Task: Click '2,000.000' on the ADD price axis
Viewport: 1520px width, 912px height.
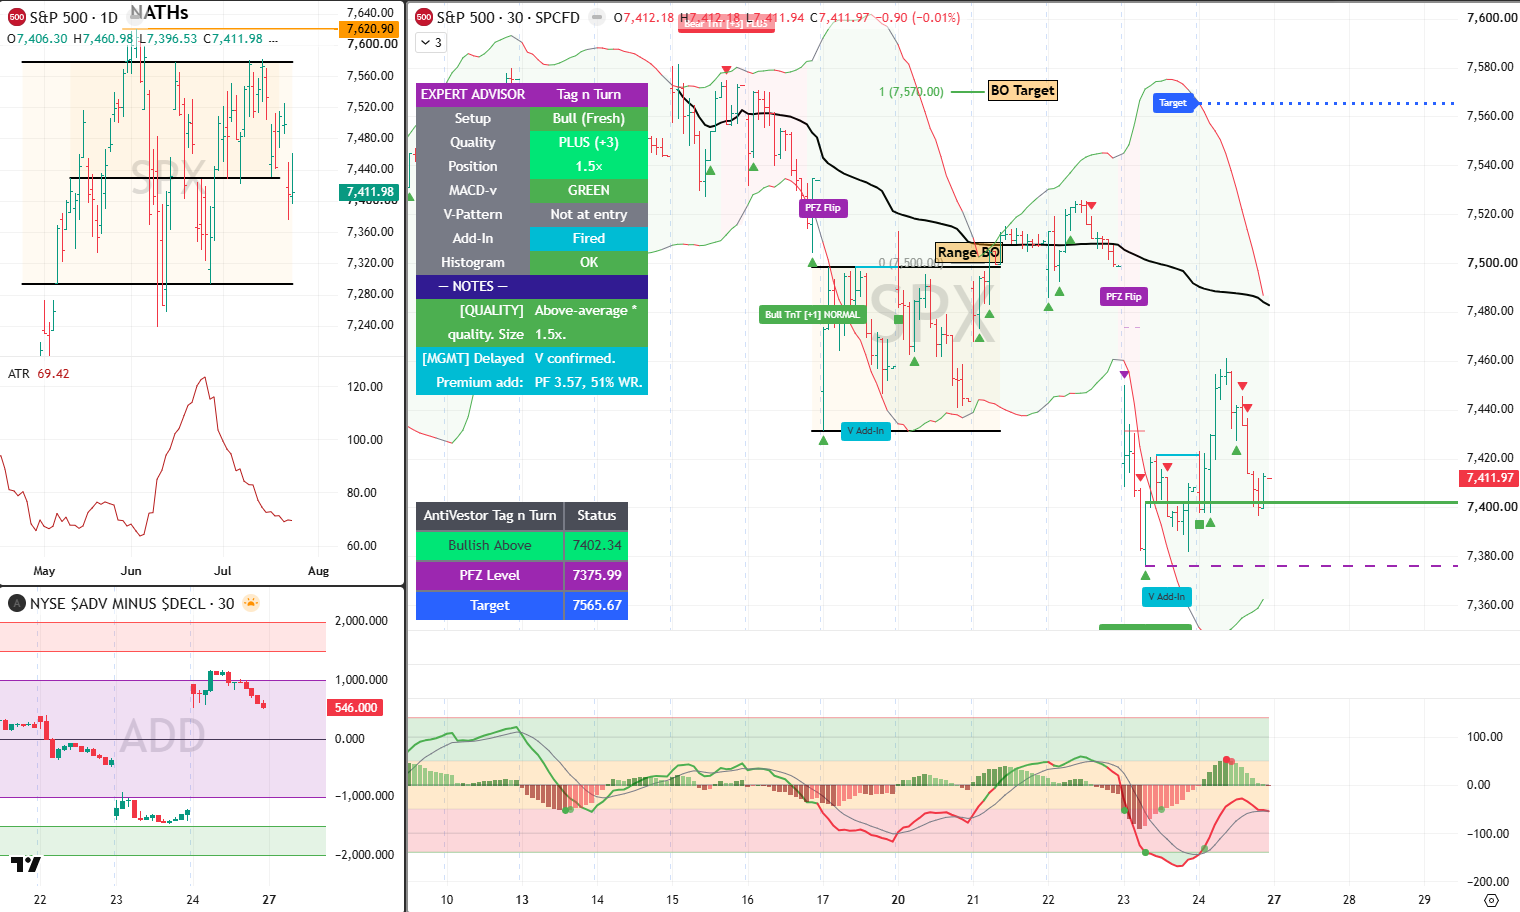Action: (361, 621)
